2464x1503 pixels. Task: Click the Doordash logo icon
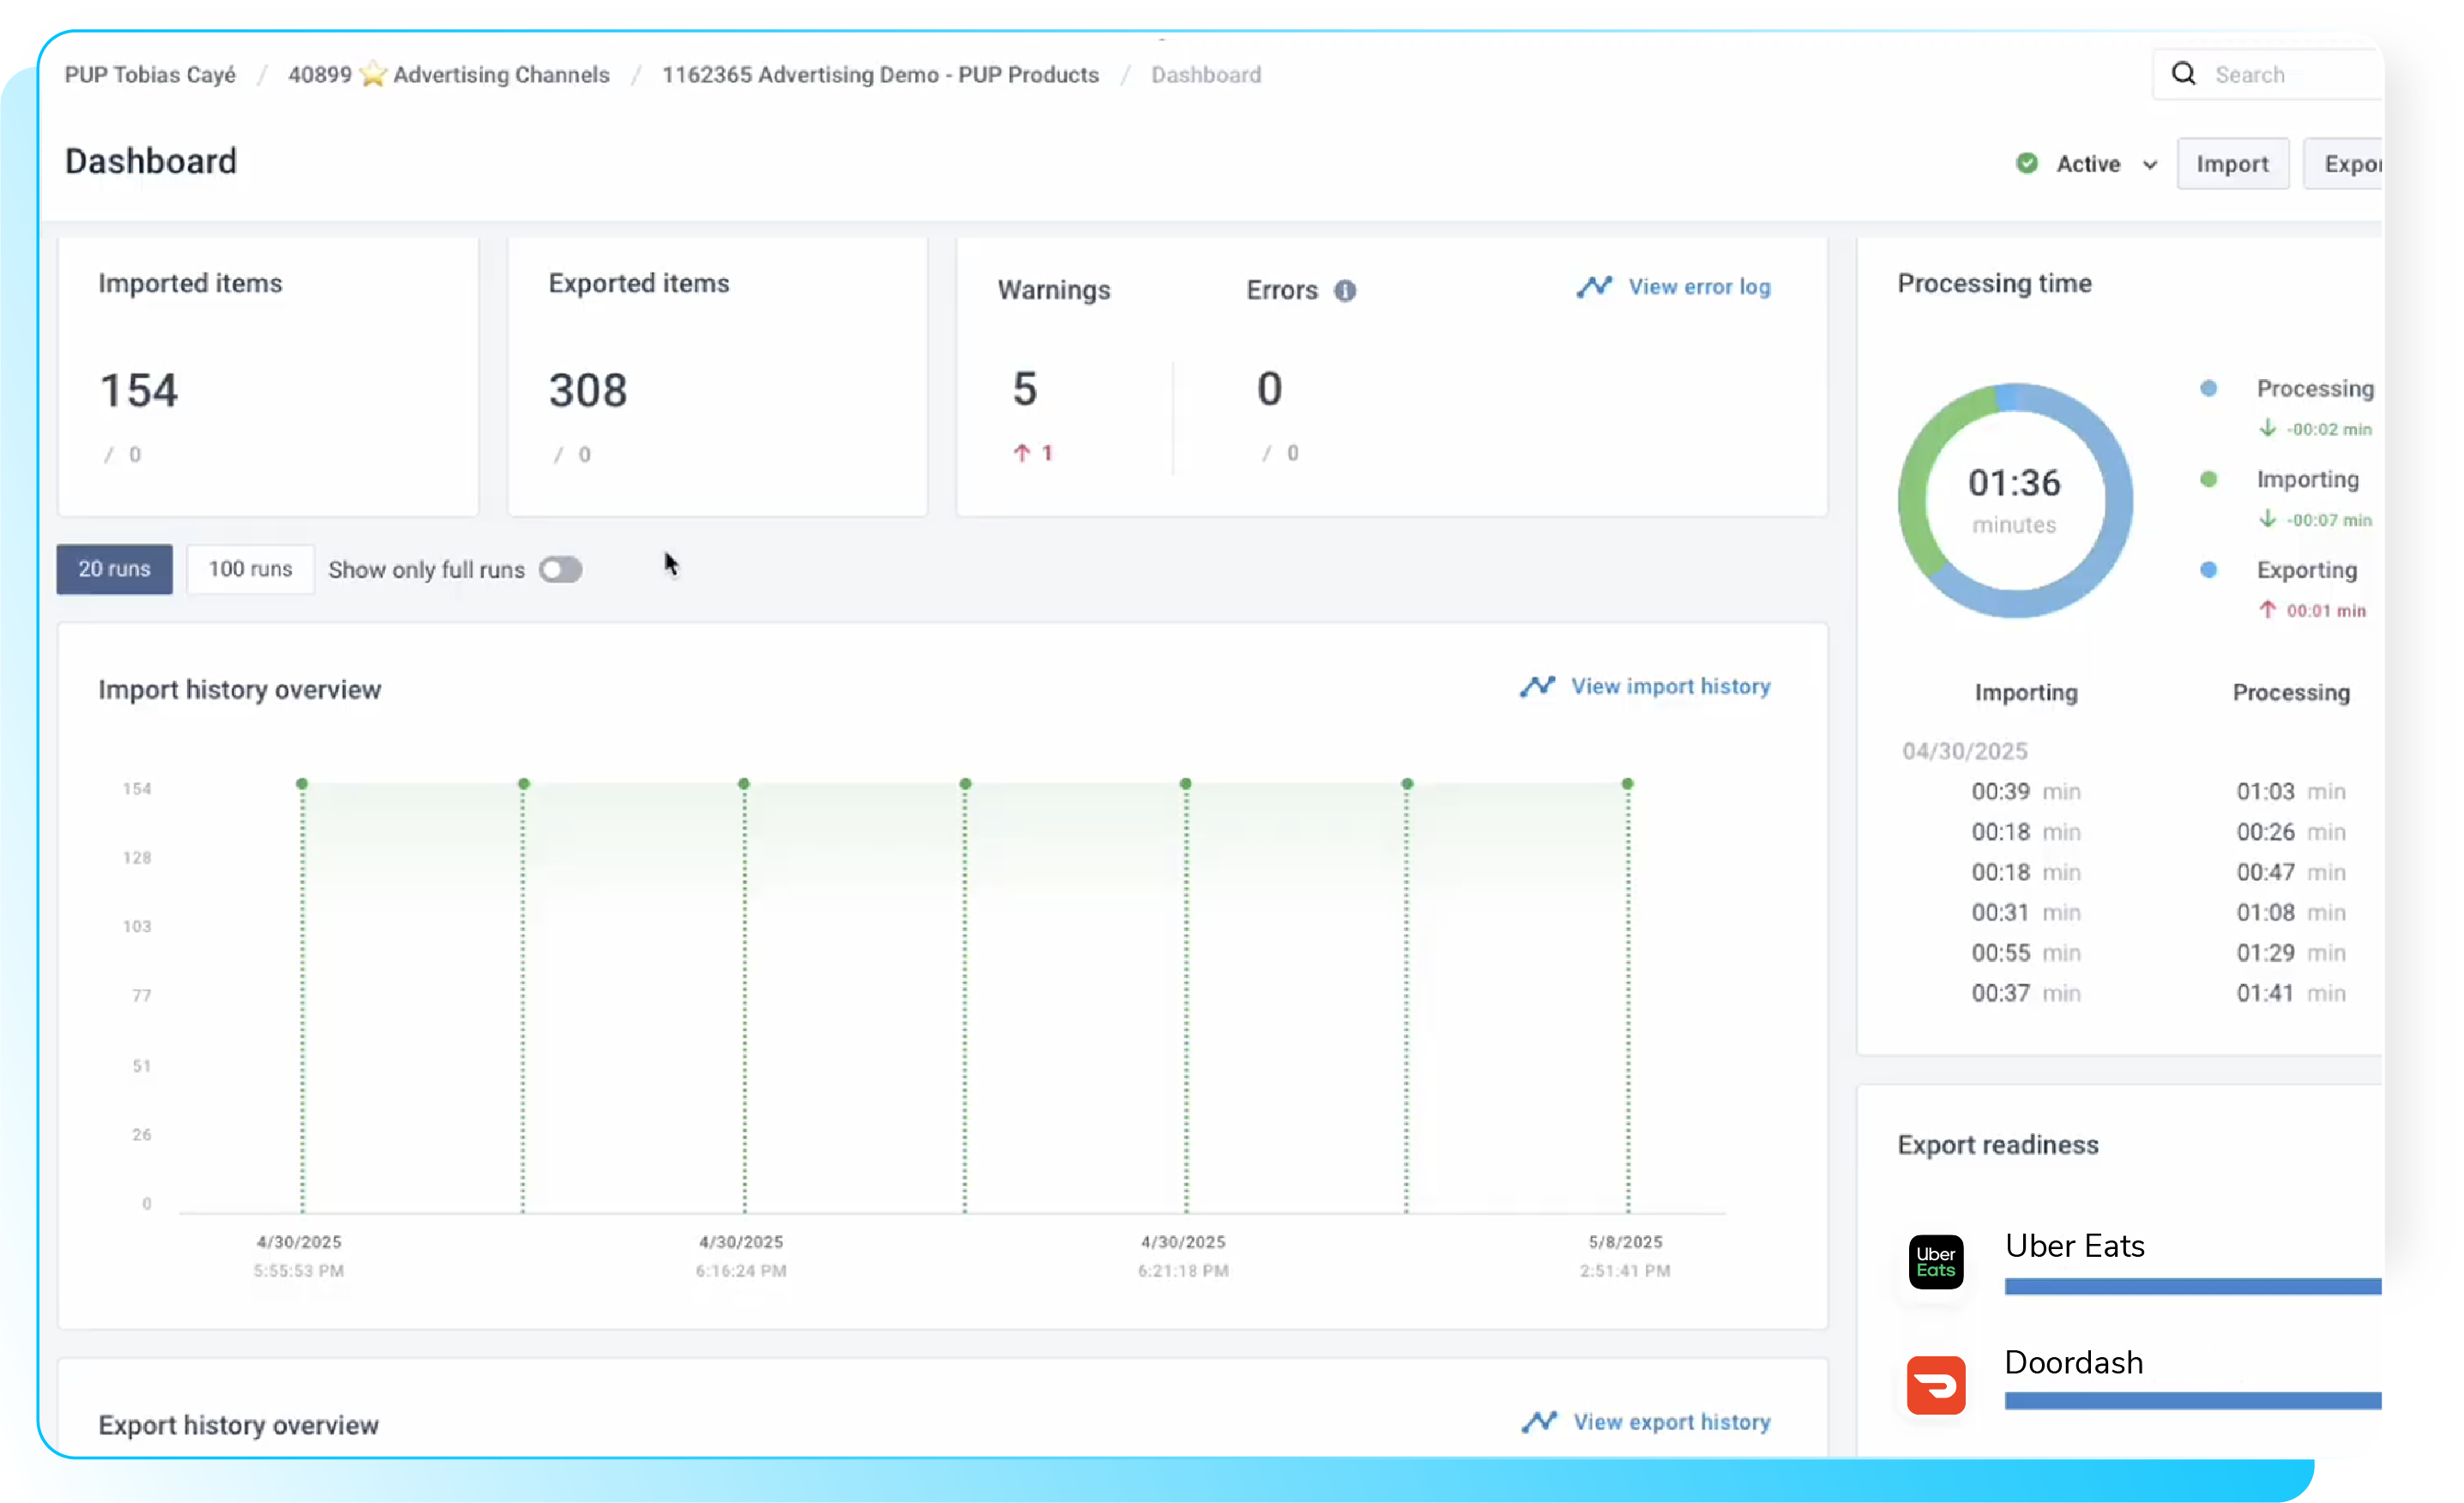[x=1935, y=1385]
